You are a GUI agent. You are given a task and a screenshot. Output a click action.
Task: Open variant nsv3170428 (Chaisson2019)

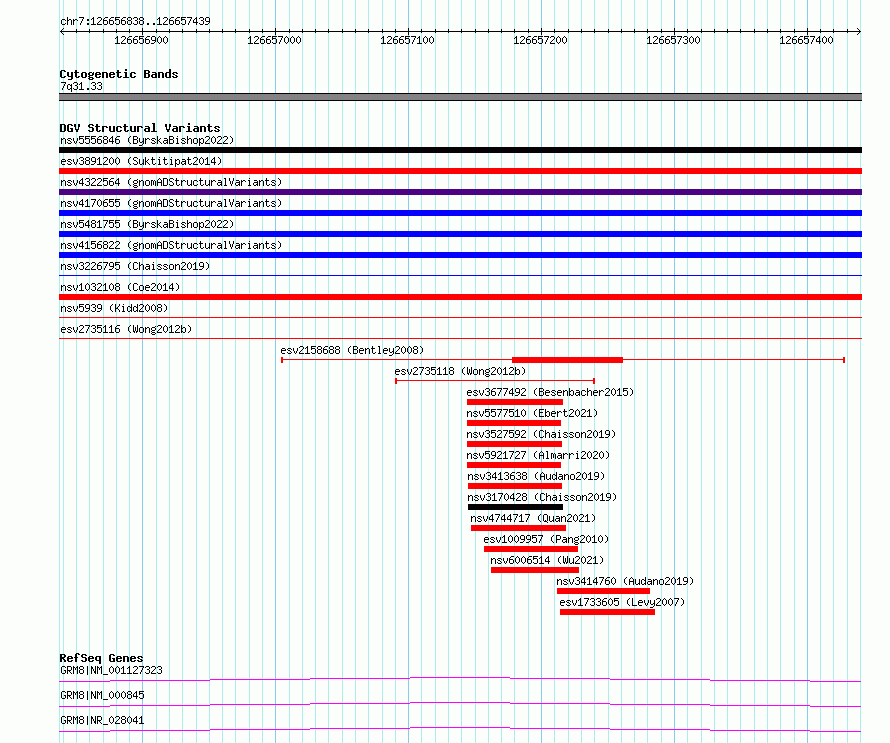(x=542, y=497)
